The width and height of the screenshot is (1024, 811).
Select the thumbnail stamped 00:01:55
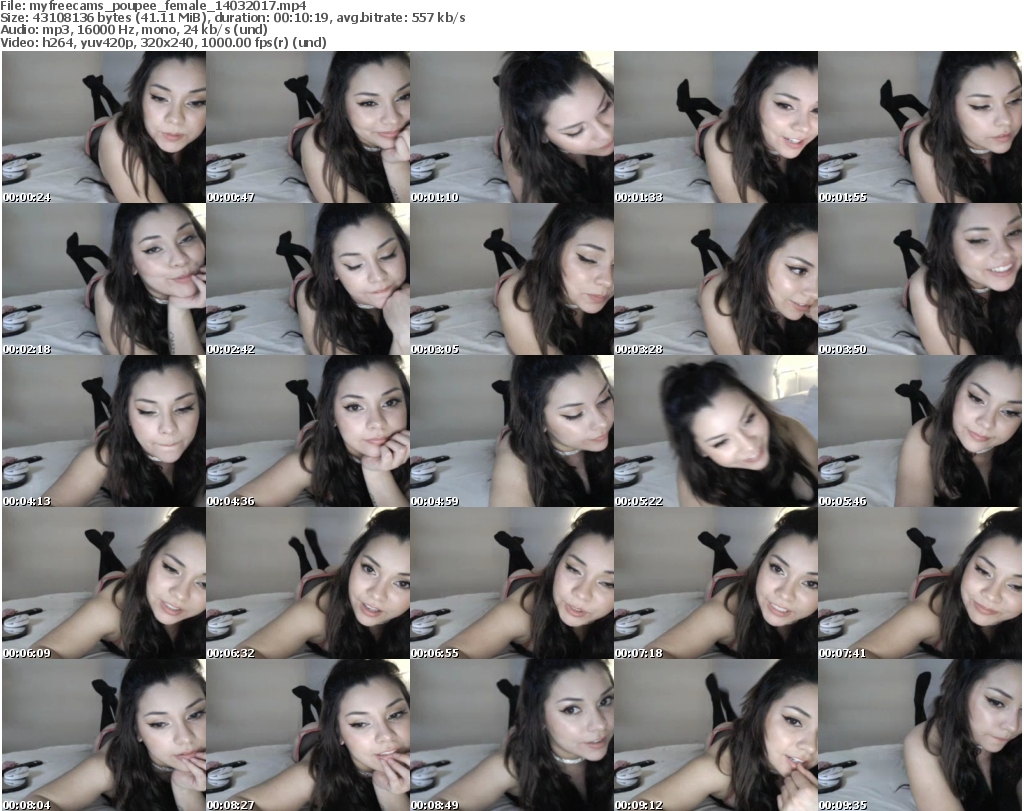click(x=920, y=127)
